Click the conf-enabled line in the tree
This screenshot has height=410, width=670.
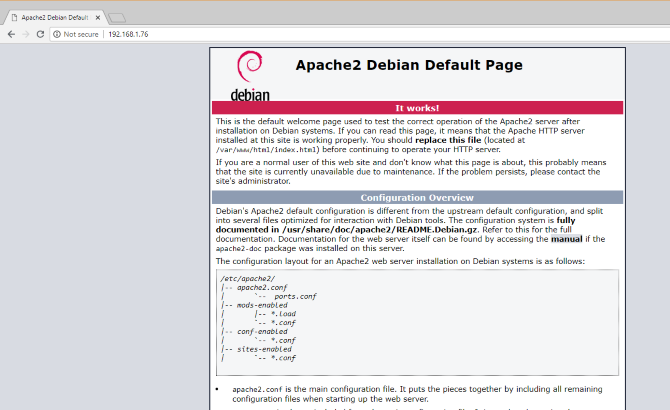262,331
